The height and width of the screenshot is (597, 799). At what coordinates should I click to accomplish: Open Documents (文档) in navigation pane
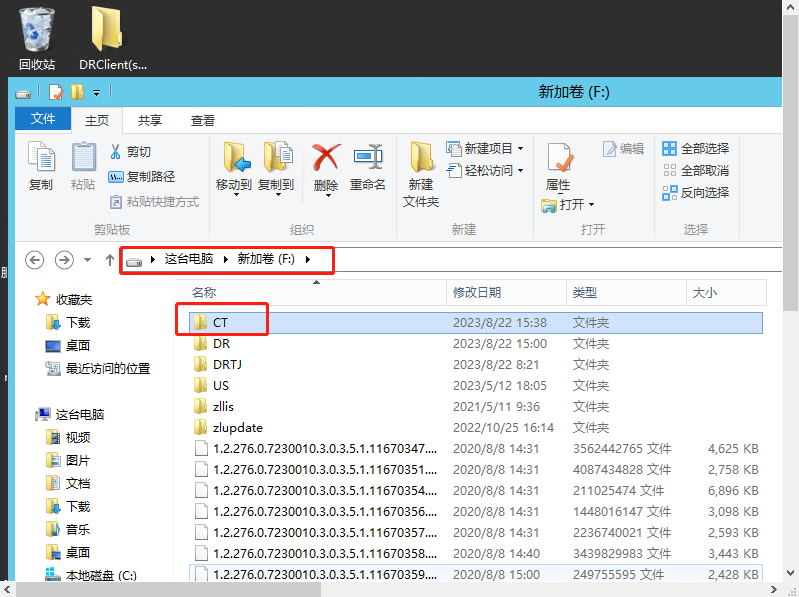(x=68, y=483)
